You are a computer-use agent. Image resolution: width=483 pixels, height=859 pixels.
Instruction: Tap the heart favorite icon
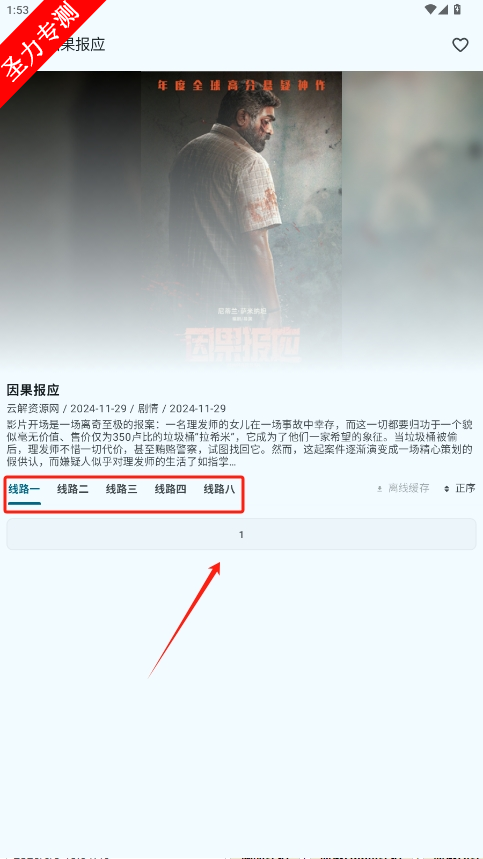coord(460,45)
